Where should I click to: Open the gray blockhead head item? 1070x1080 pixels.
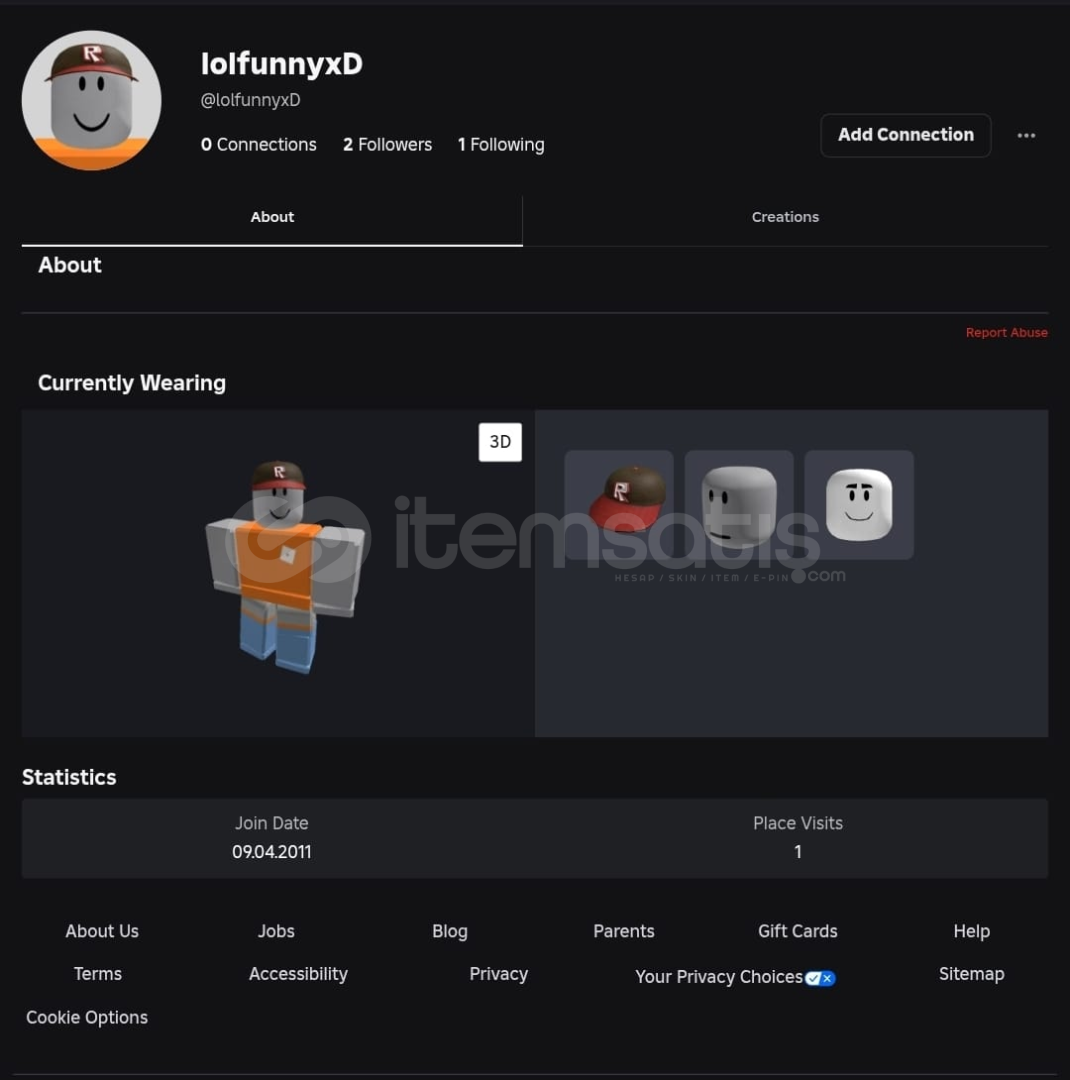pyautogui.click(x=739, y=504)
